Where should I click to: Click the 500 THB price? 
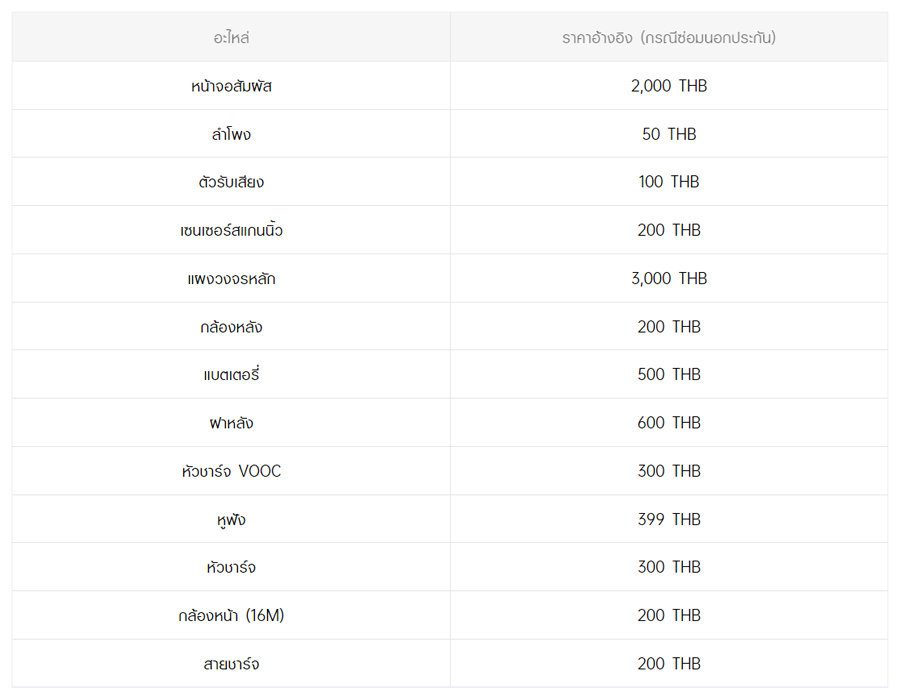pyautogui.click(x=669, y=375)
